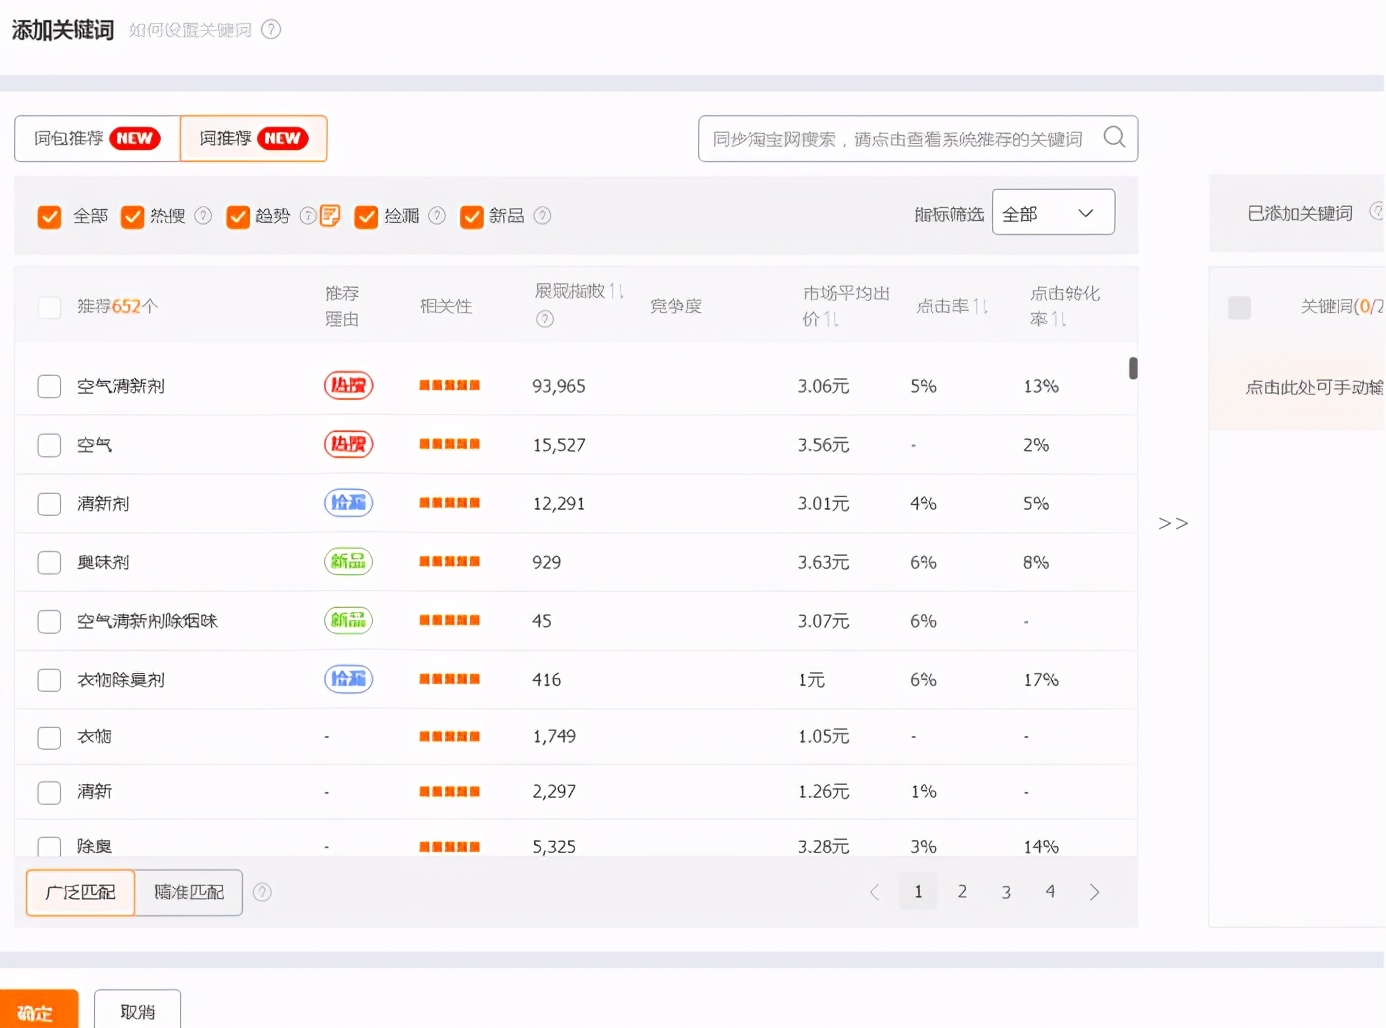Select the checkbox for 空气清新剂
Viewport: 1386px width, 1028px height.
49,386
